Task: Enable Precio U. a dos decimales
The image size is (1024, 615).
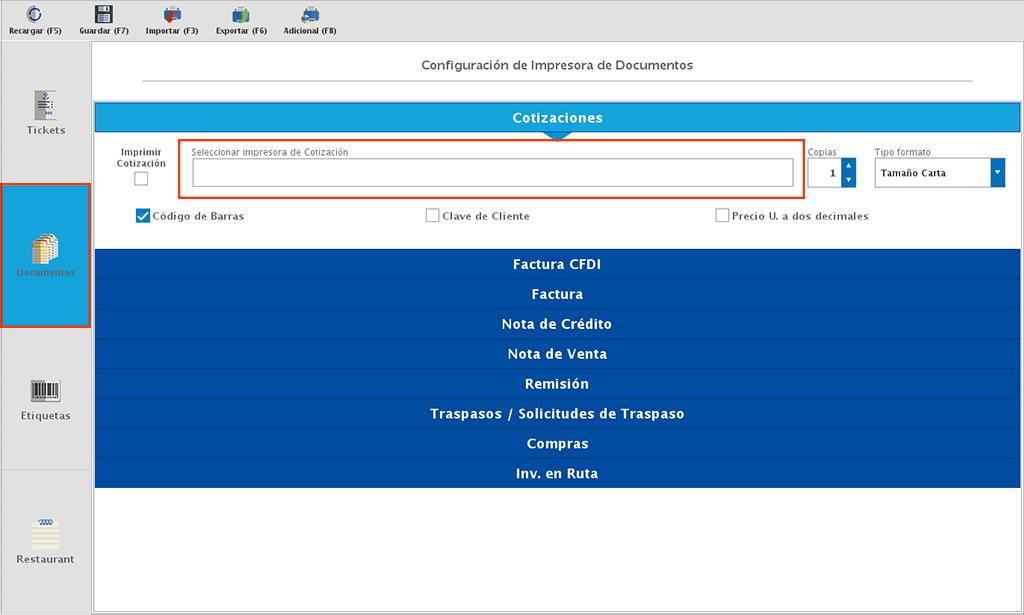Action: coord(722,215)
